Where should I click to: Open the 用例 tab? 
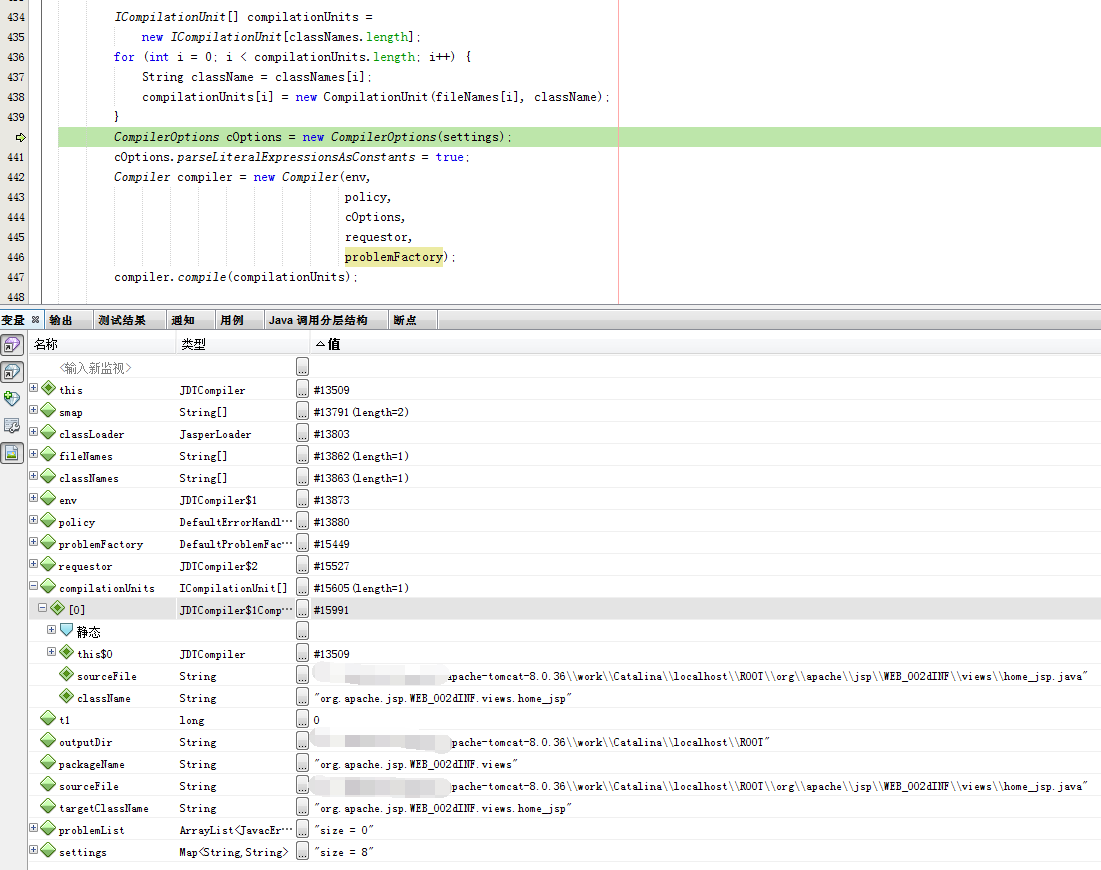pyautogui.click(x=232, y=320)
